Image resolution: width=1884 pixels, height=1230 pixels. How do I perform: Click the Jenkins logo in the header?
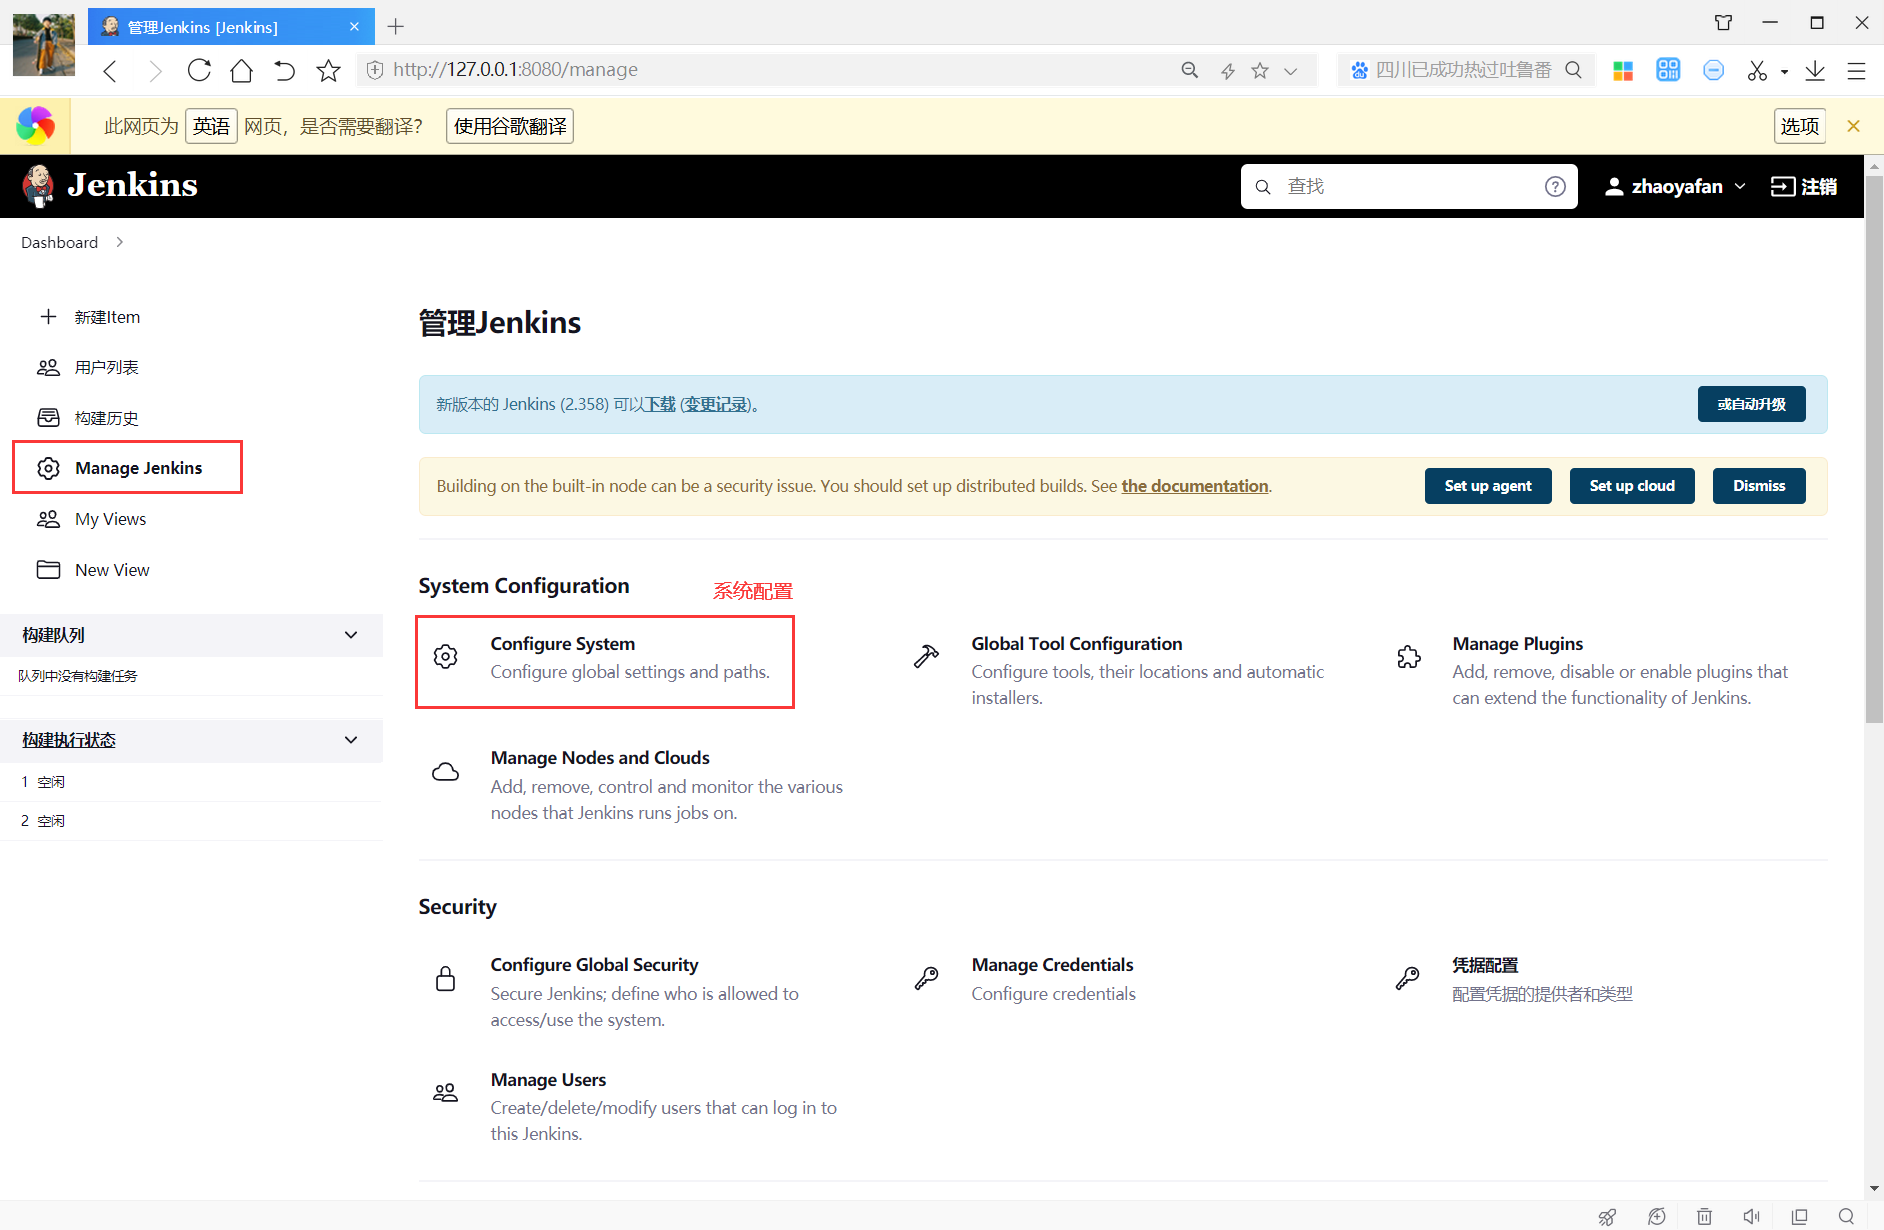pyautogui.click(x=110, y=186)
